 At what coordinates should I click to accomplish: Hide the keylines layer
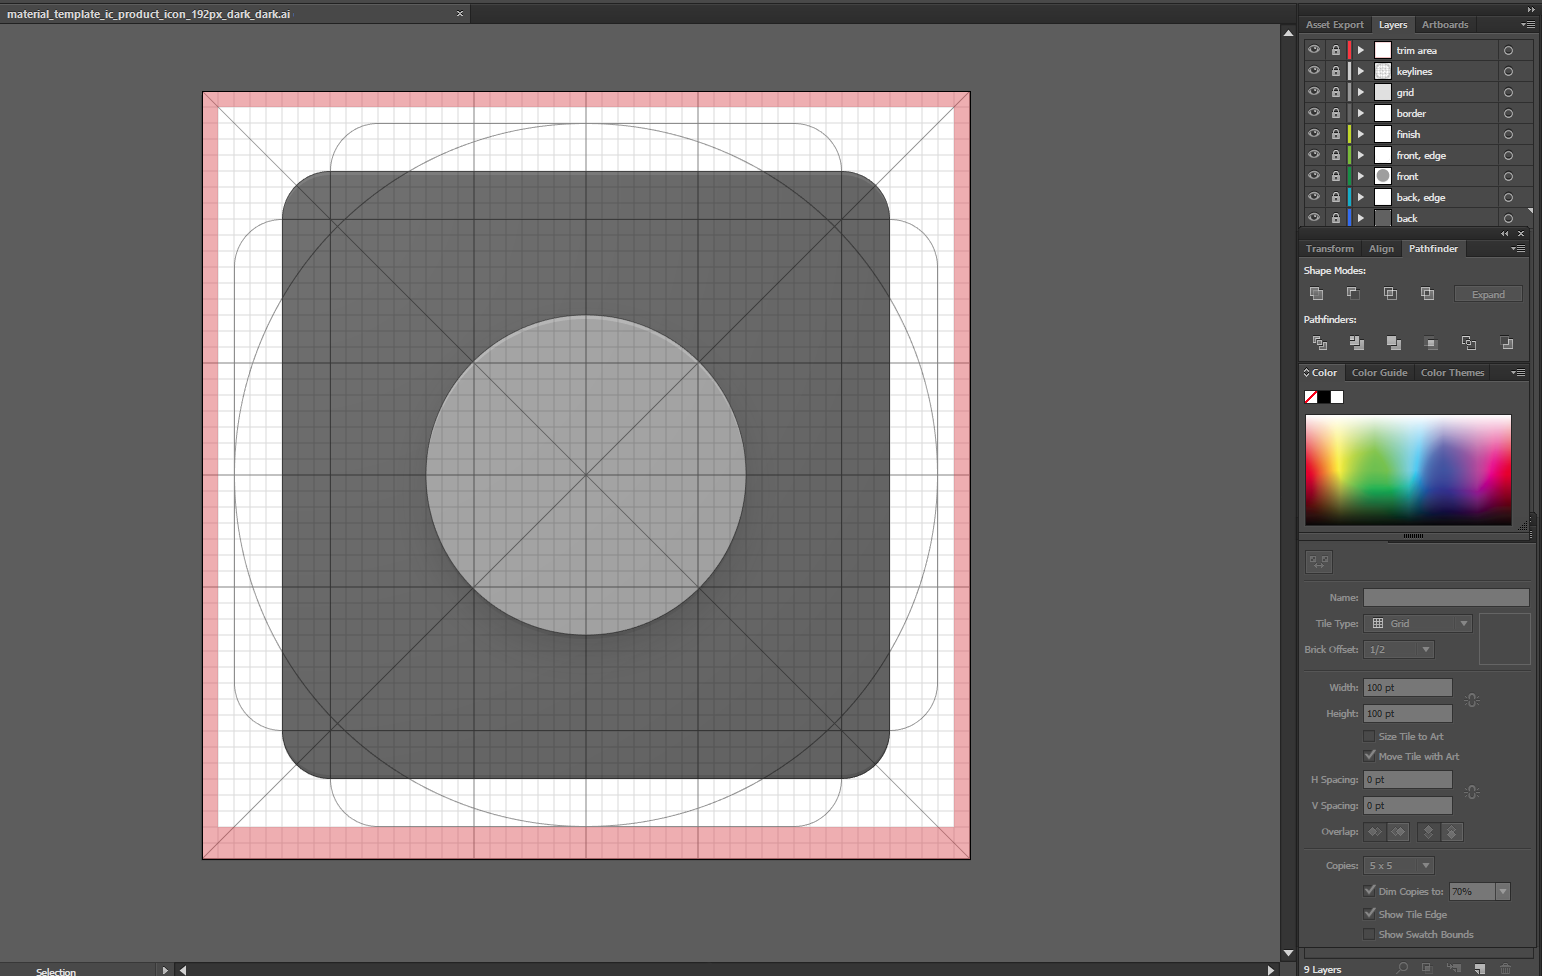1314,71
